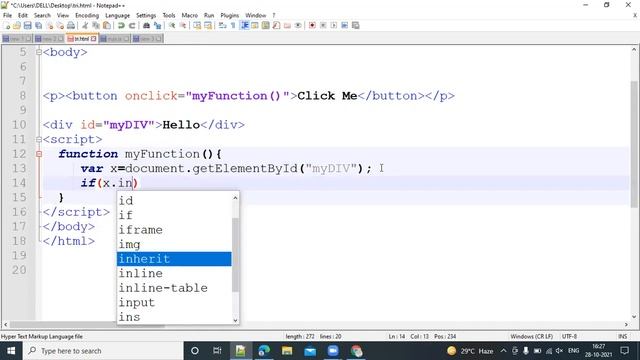
Task: Close the tri.html tab
Action: click(x=93, y=38)
